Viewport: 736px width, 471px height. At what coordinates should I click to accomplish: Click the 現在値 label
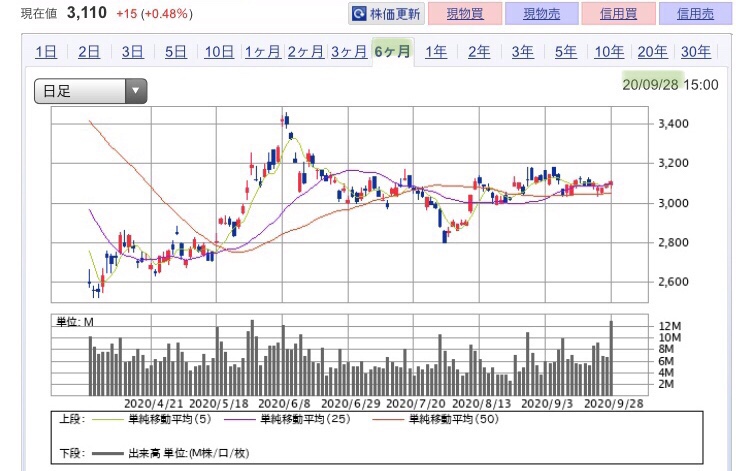pos(39,14)
